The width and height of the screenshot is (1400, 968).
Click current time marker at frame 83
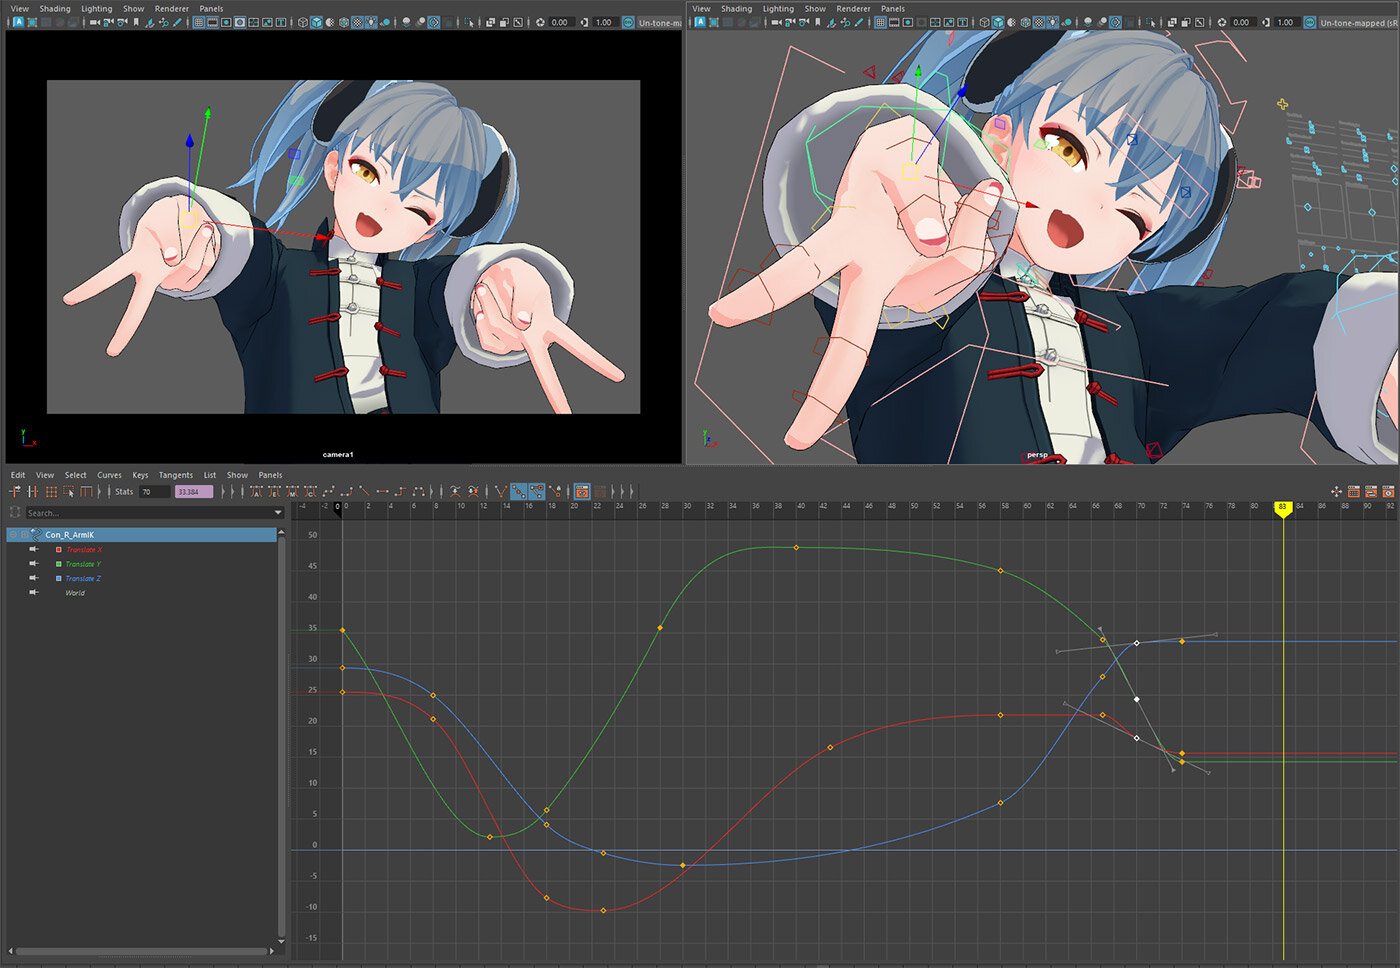[x=1283, y=508]
